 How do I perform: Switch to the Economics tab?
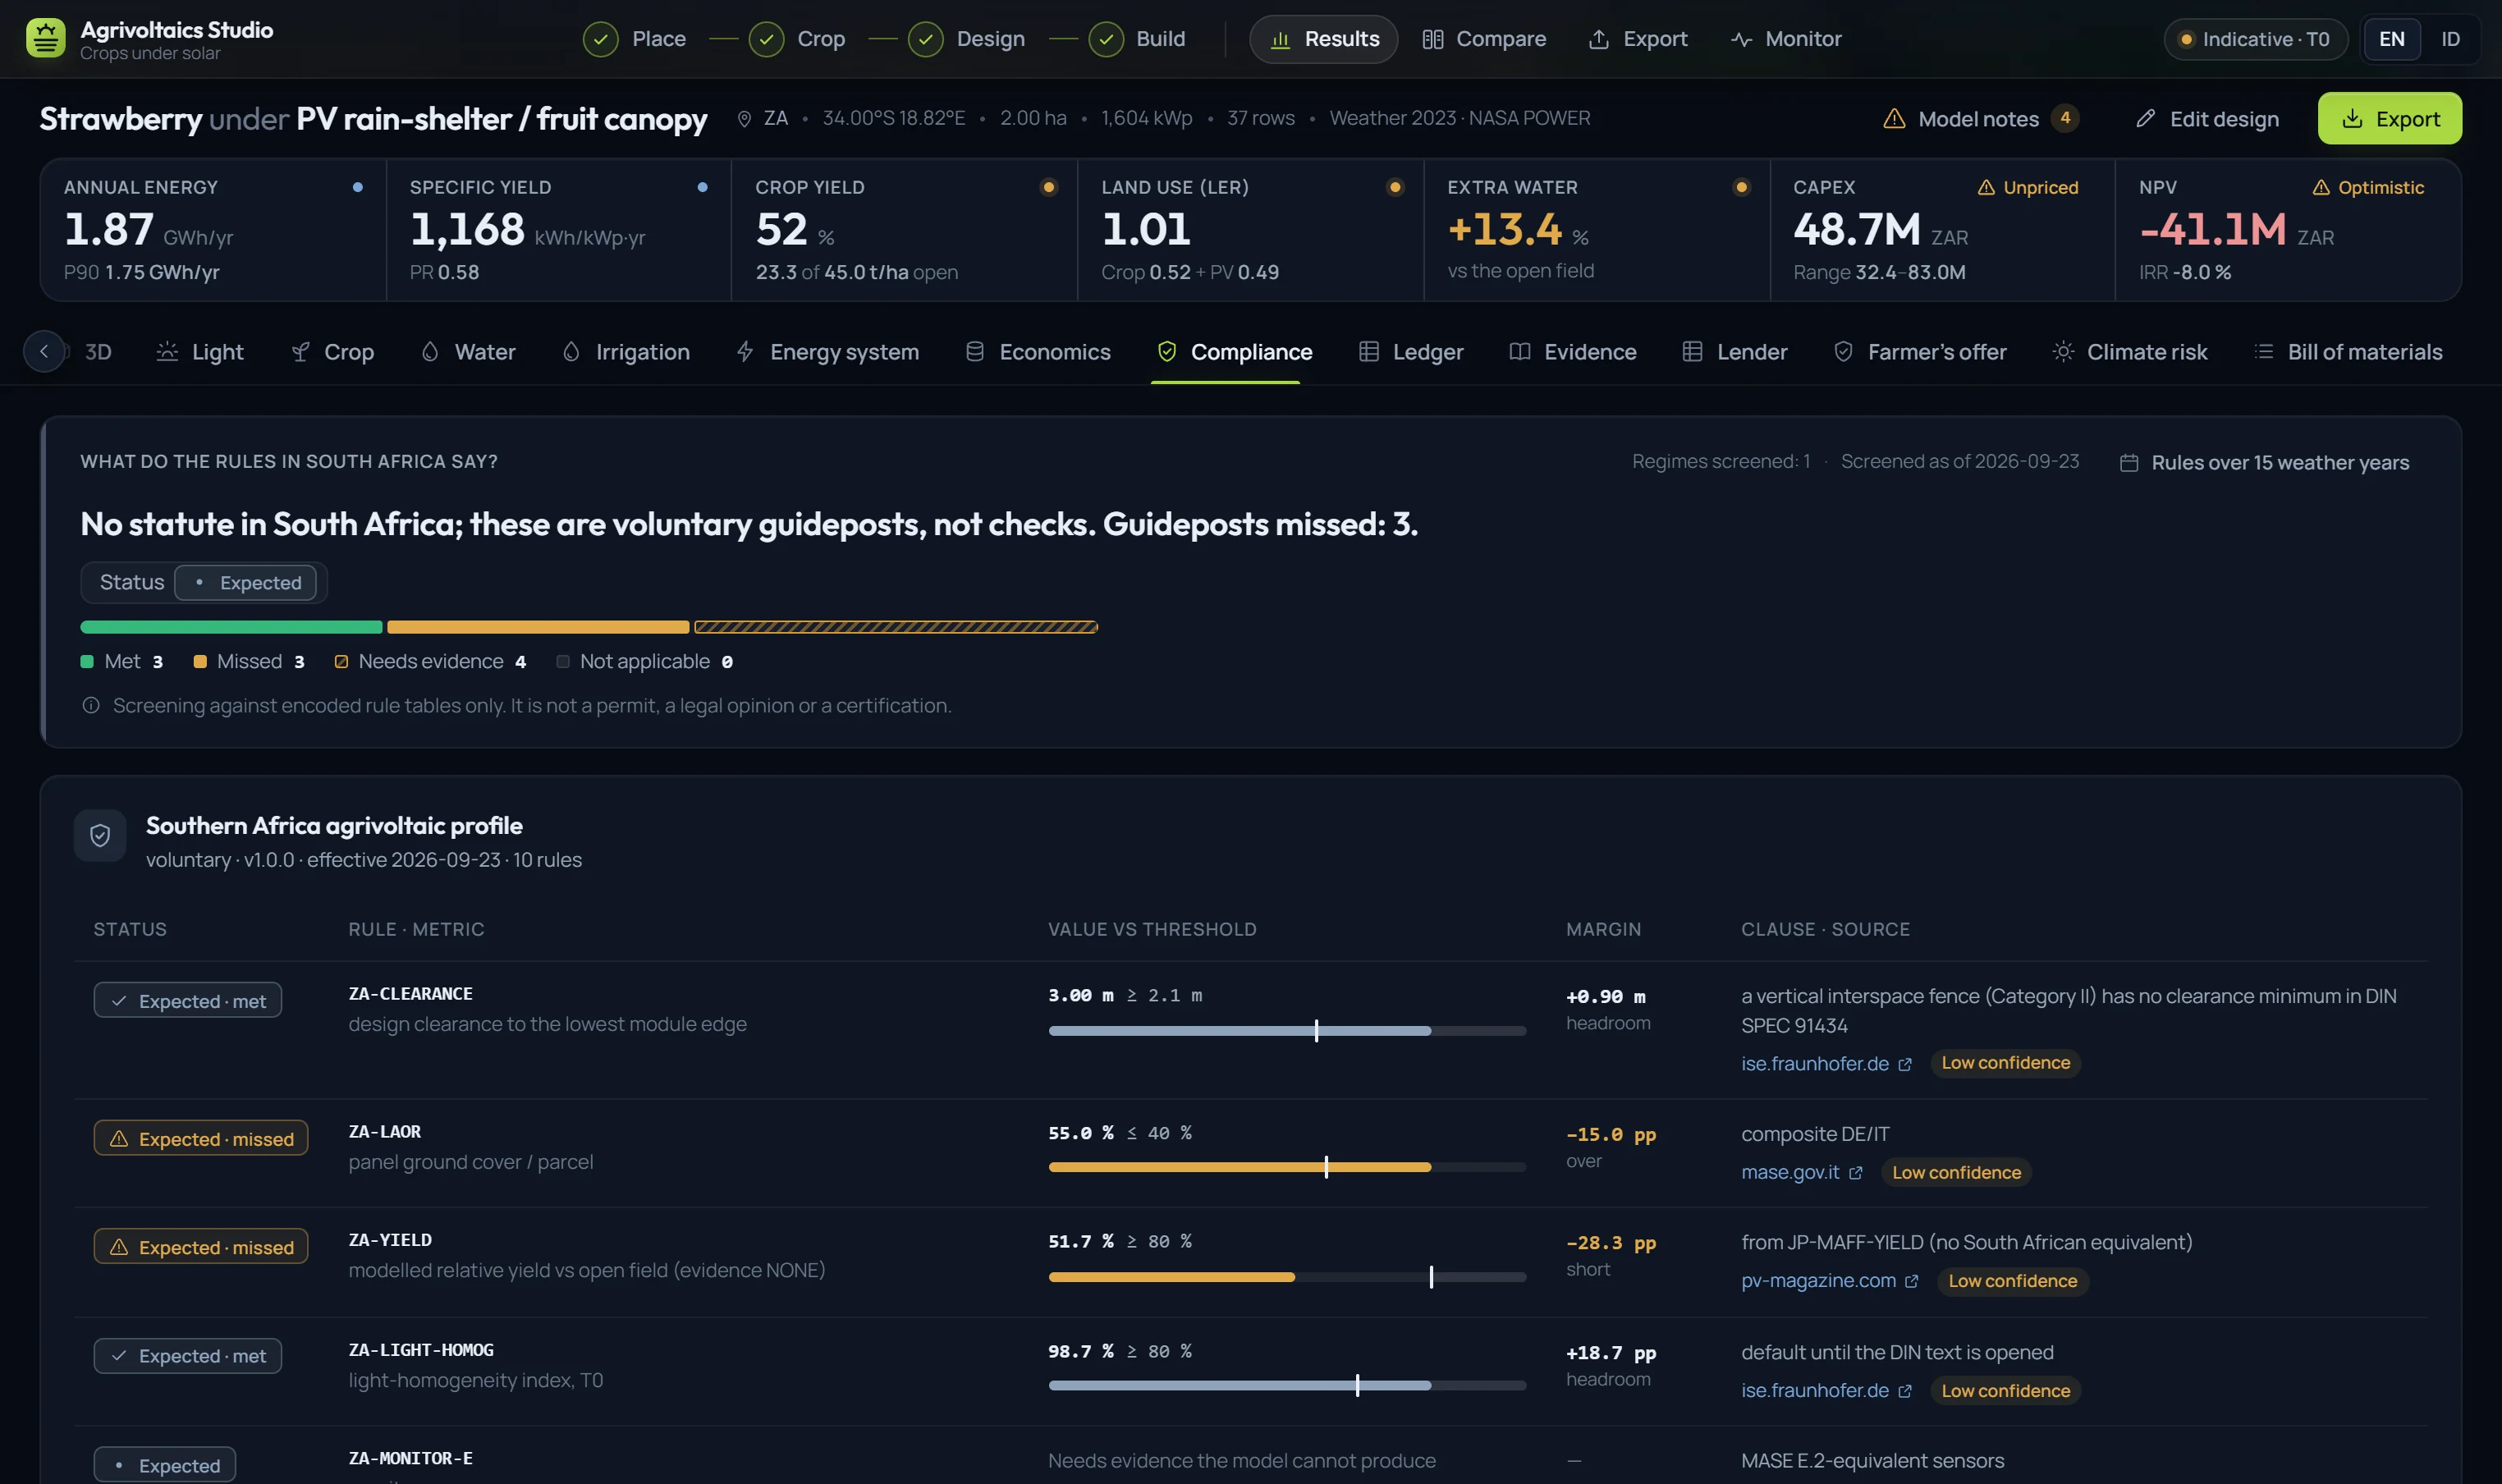(x=1038, y=352)
